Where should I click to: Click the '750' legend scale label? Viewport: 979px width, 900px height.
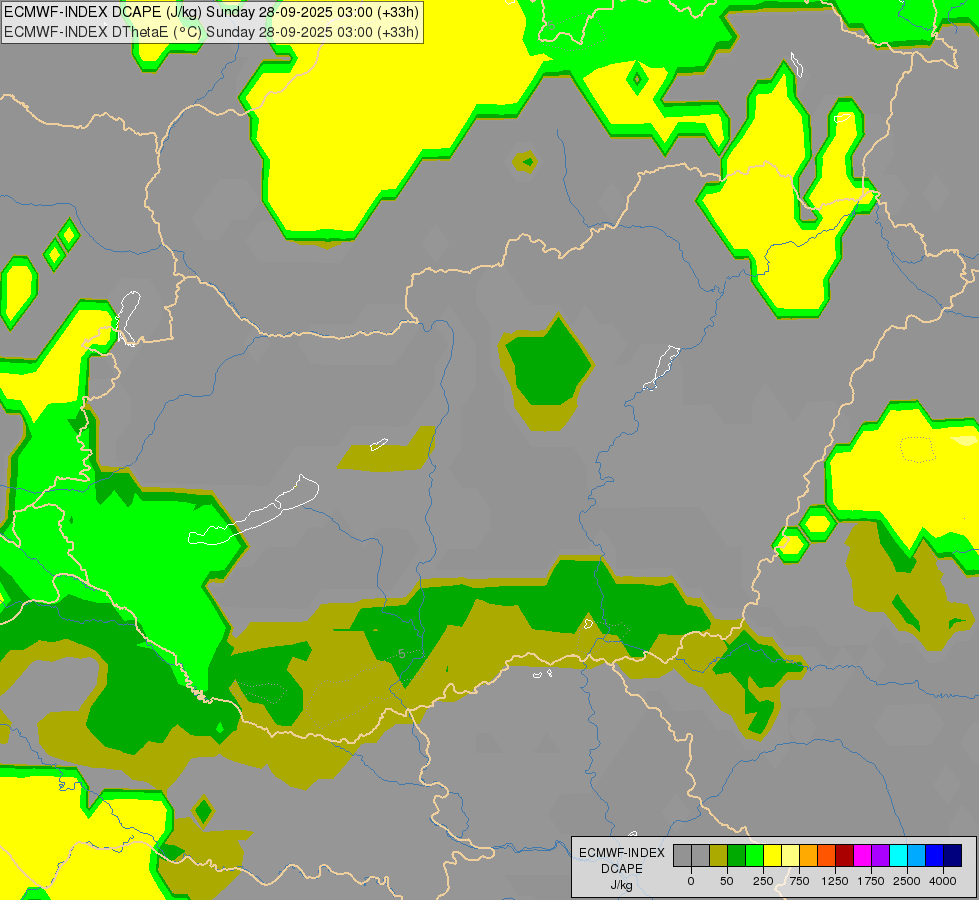pos(799,881)
